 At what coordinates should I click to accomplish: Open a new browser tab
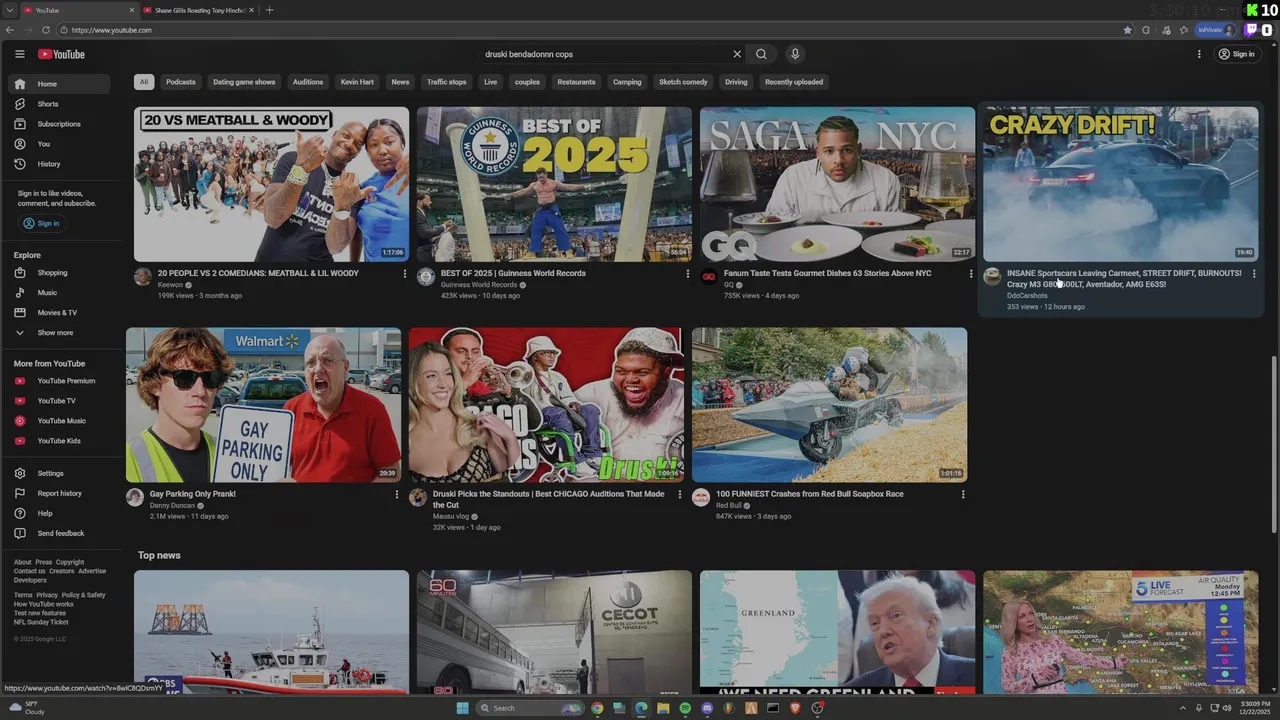point(269,10)
